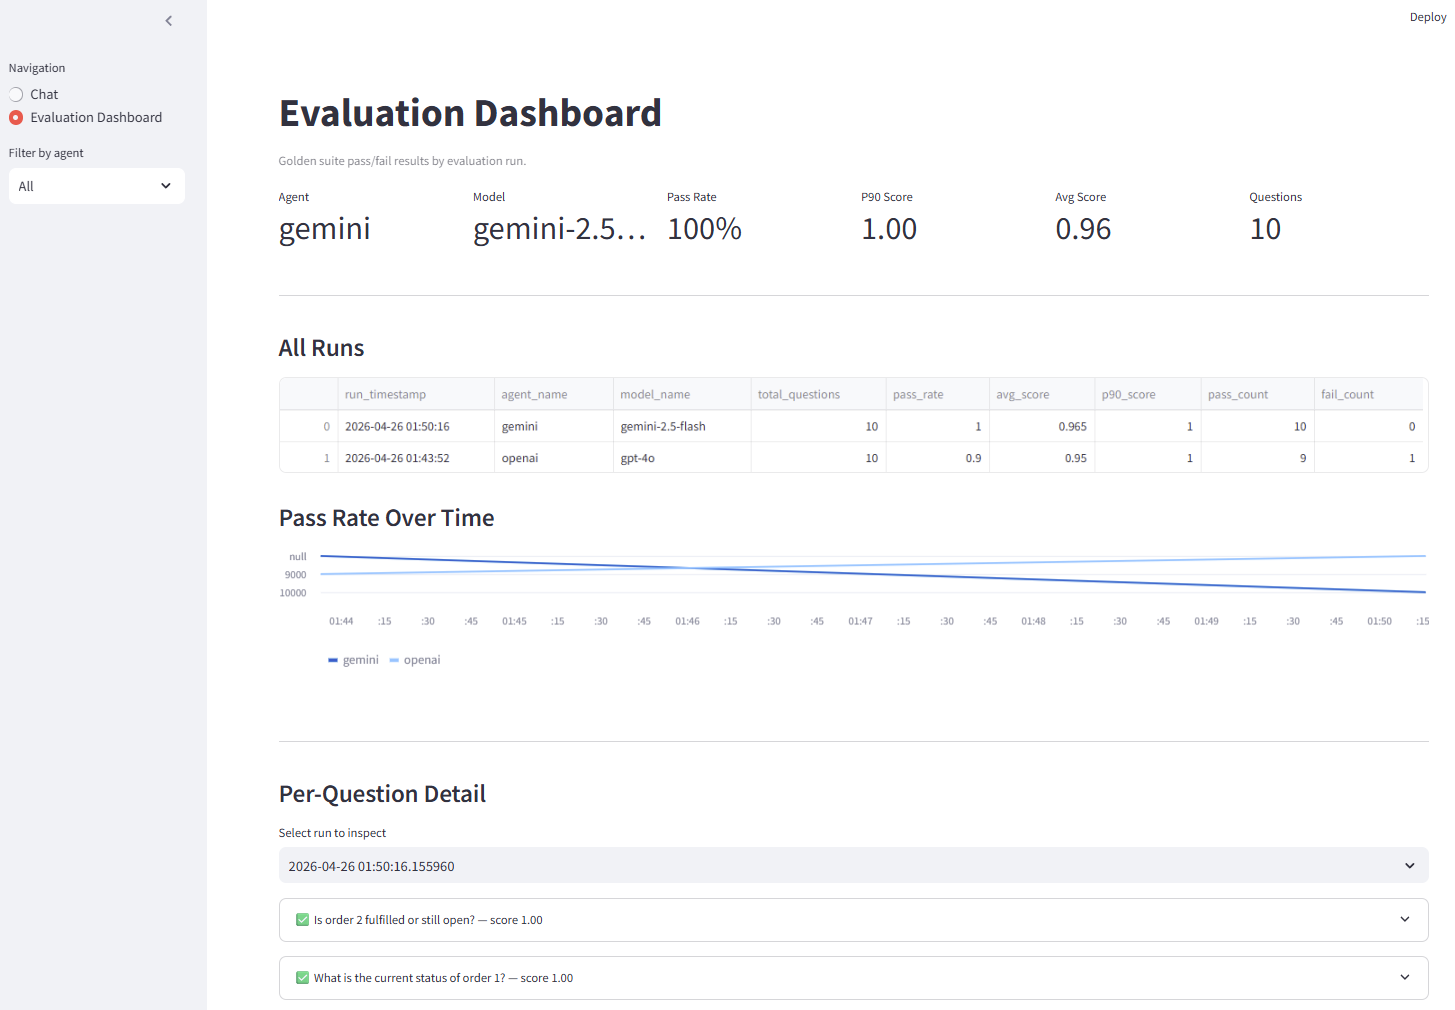1455x1010 pixels.
Task: Click the 100% Pass Rate metric value
Action: (704, 229)
